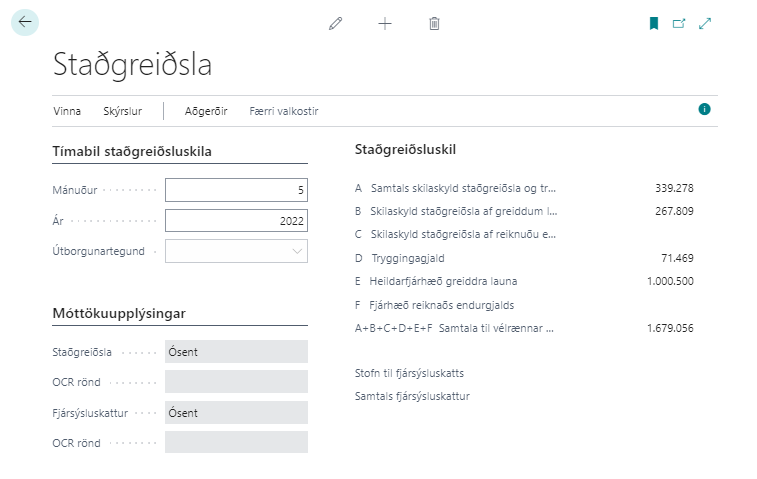Click Færri valkostir
This screenshot has width=757, height=479.
(x=284, y=111)
